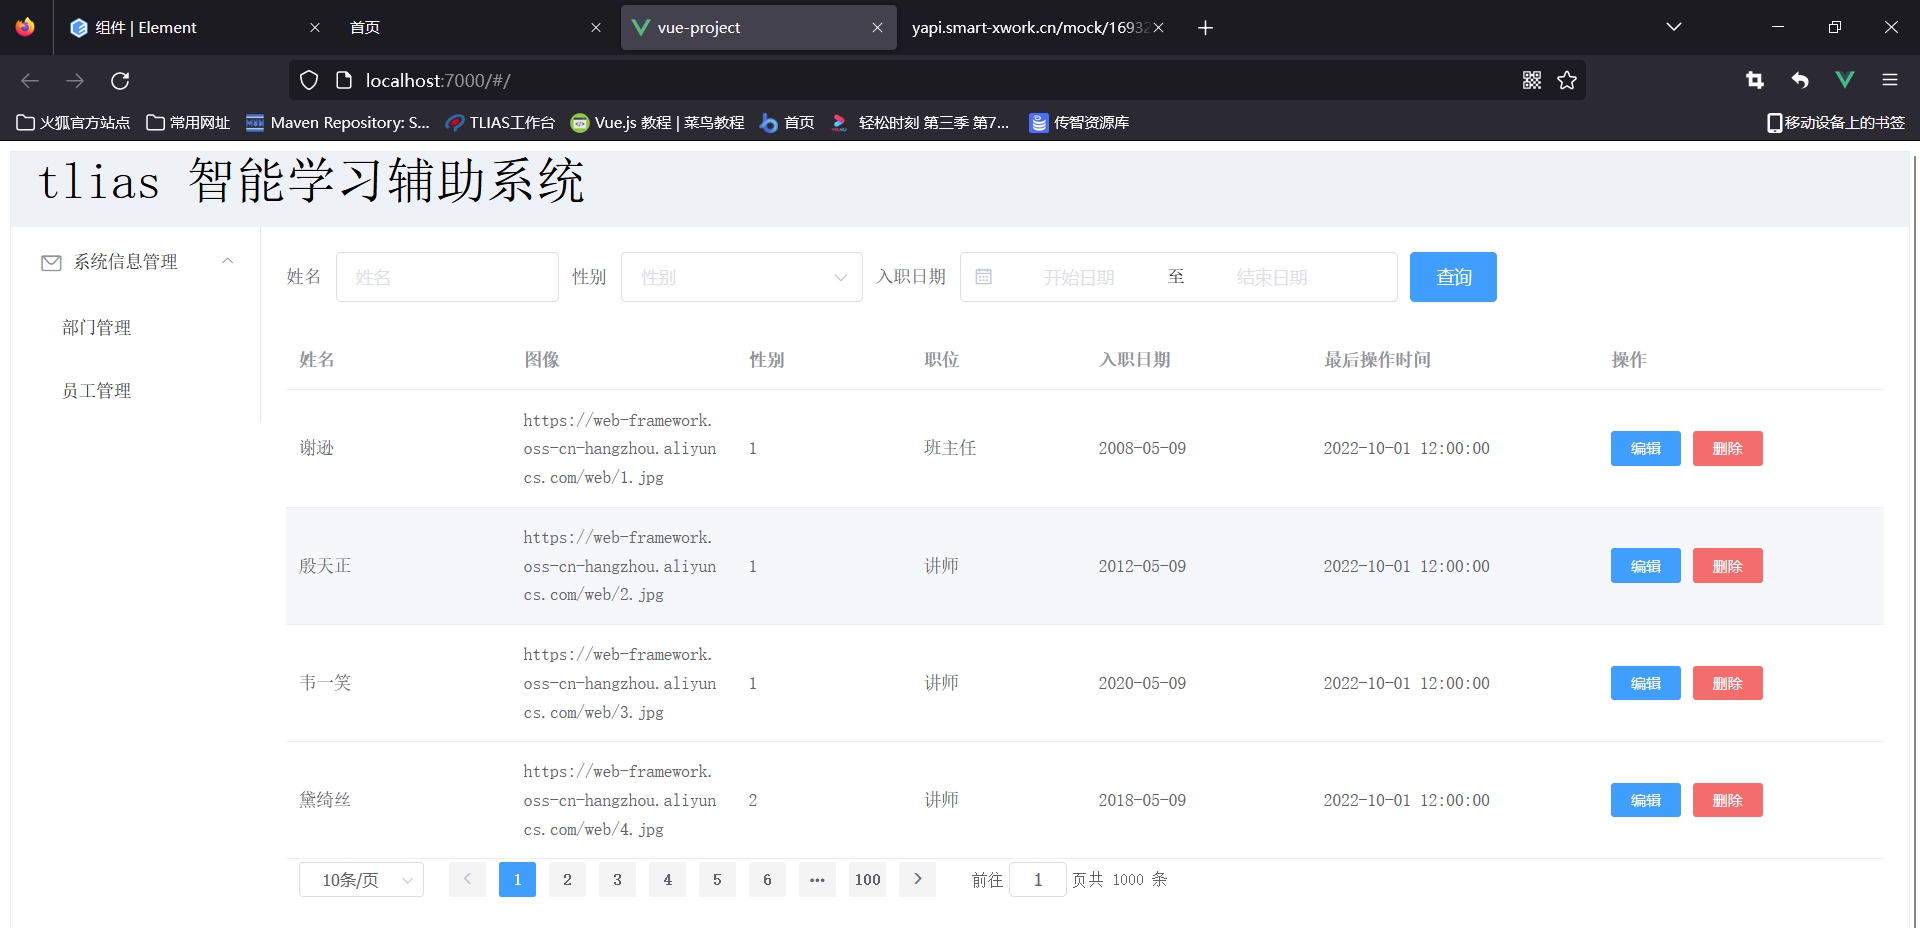
Task: Open the 性别 gender dropdown
Action: point(741,277)
